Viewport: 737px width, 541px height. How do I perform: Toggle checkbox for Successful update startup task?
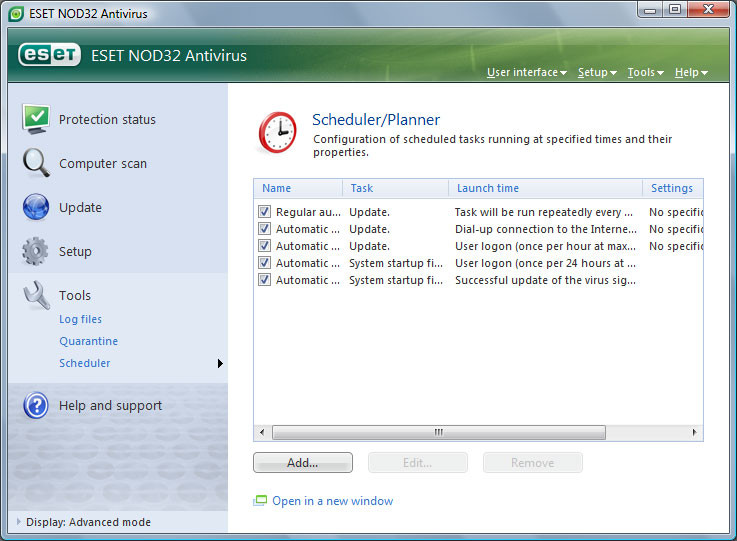(x=265, y=280)
